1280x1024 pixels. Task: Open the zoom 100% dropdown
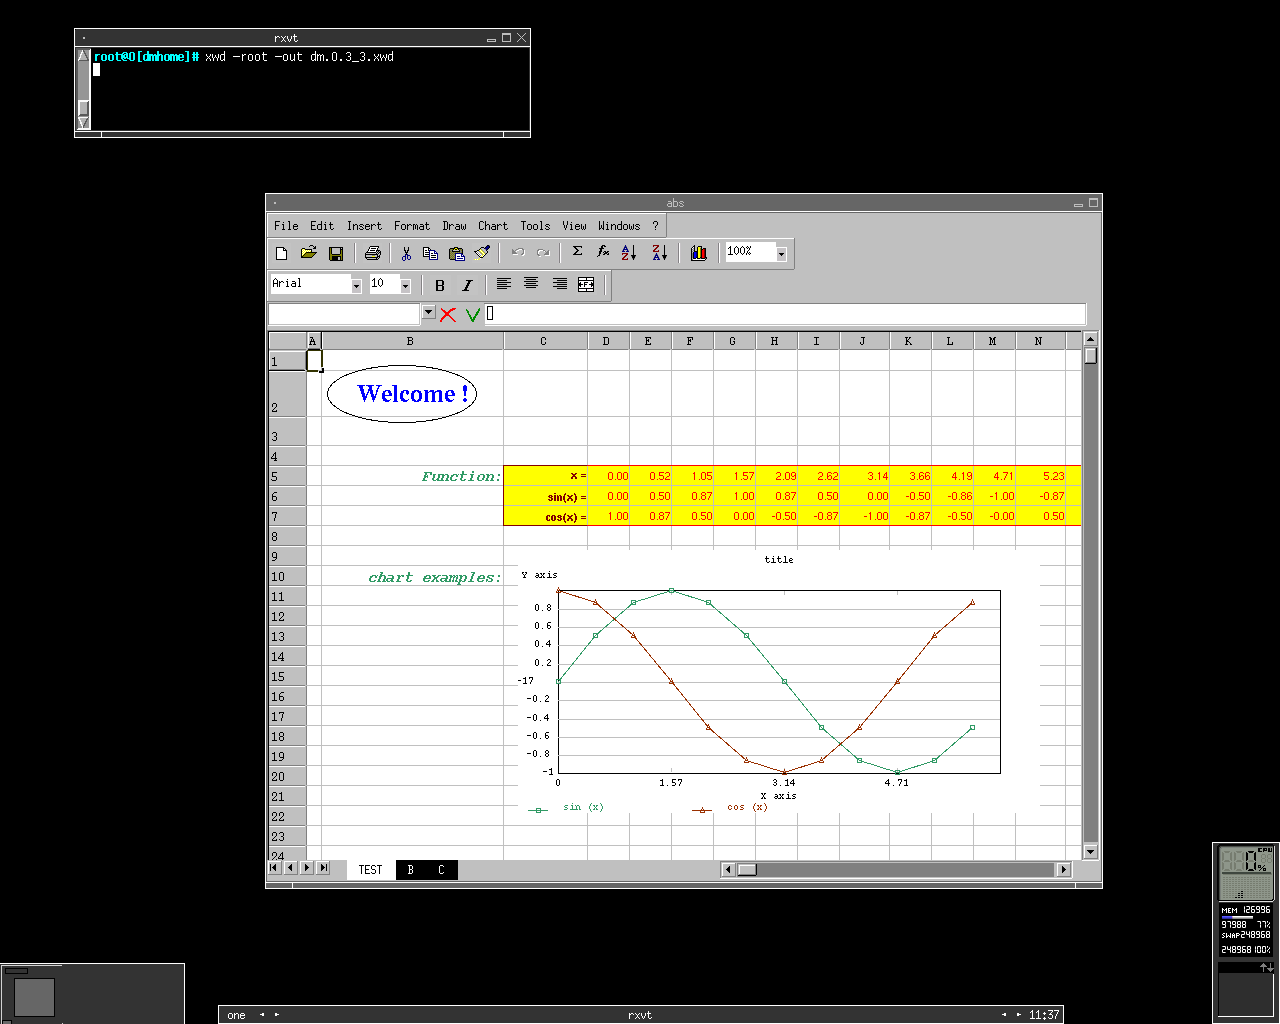781,254
